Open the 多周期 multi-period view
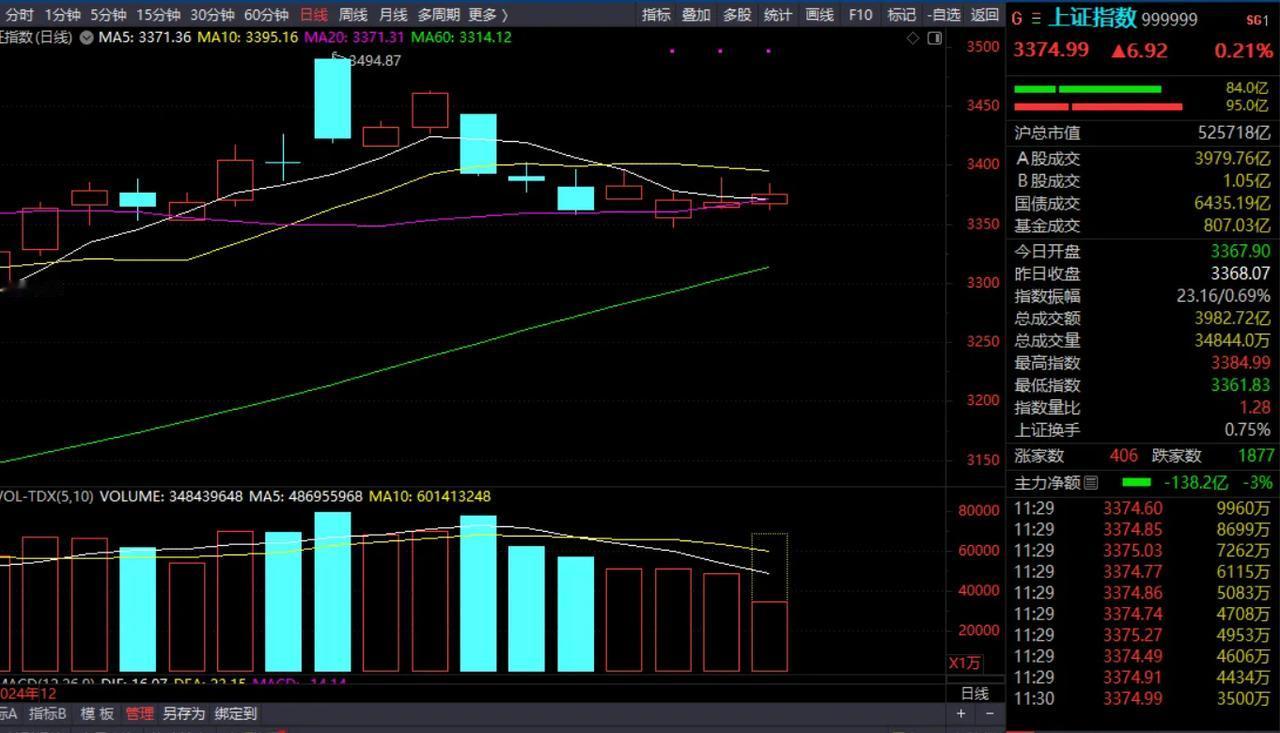Viewport: 1280px width, 733px height. [x=439, y=15]
